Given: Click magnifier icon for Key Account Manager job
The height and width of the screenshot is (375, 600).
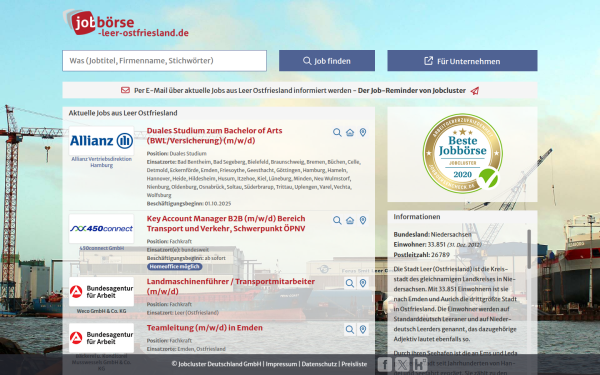Looking at the screenshot, I should point(337,220).
